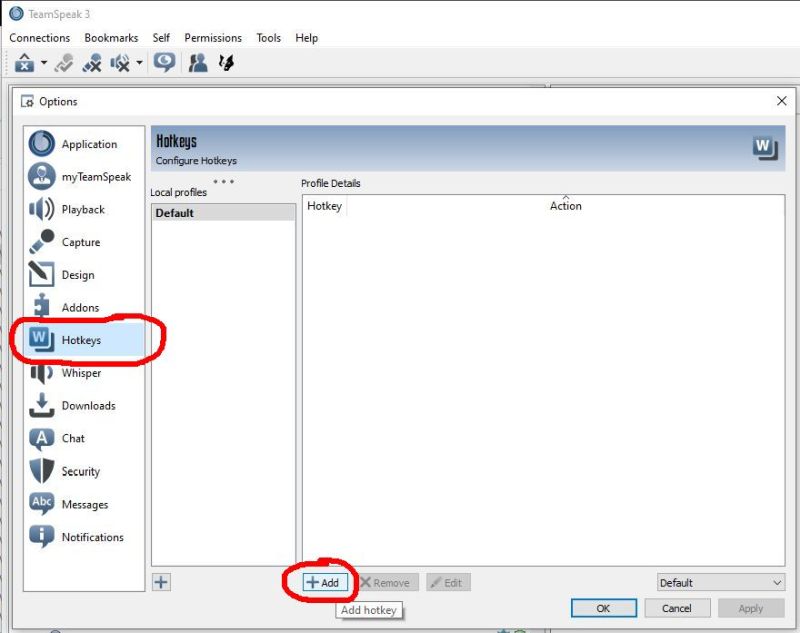Click the Edit hotkey button
This screenshot has height=633, width=800.
point(448,582)
